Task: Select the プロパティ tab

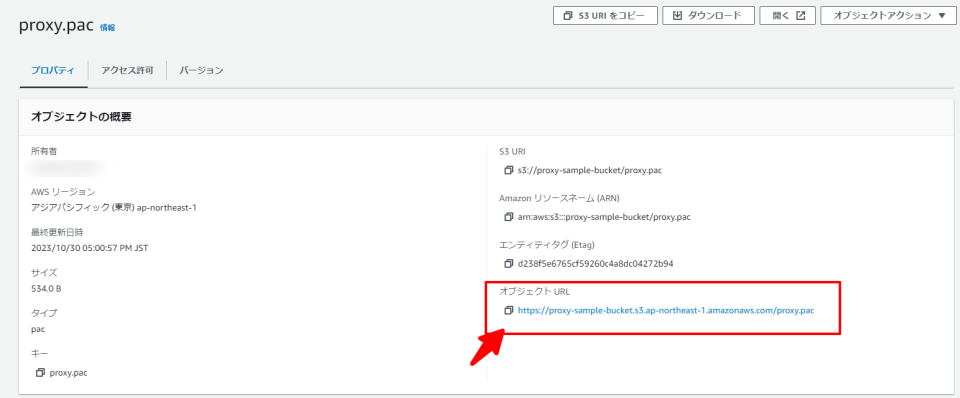Action: (x=53, y=70)
